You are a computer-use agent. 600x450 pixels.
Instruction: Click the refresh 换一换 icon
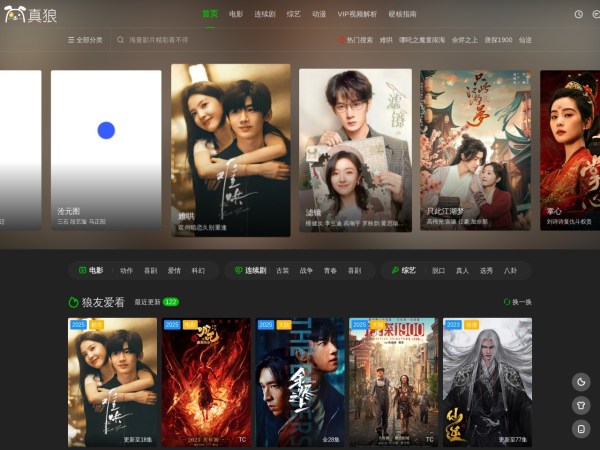click(507, 302)
